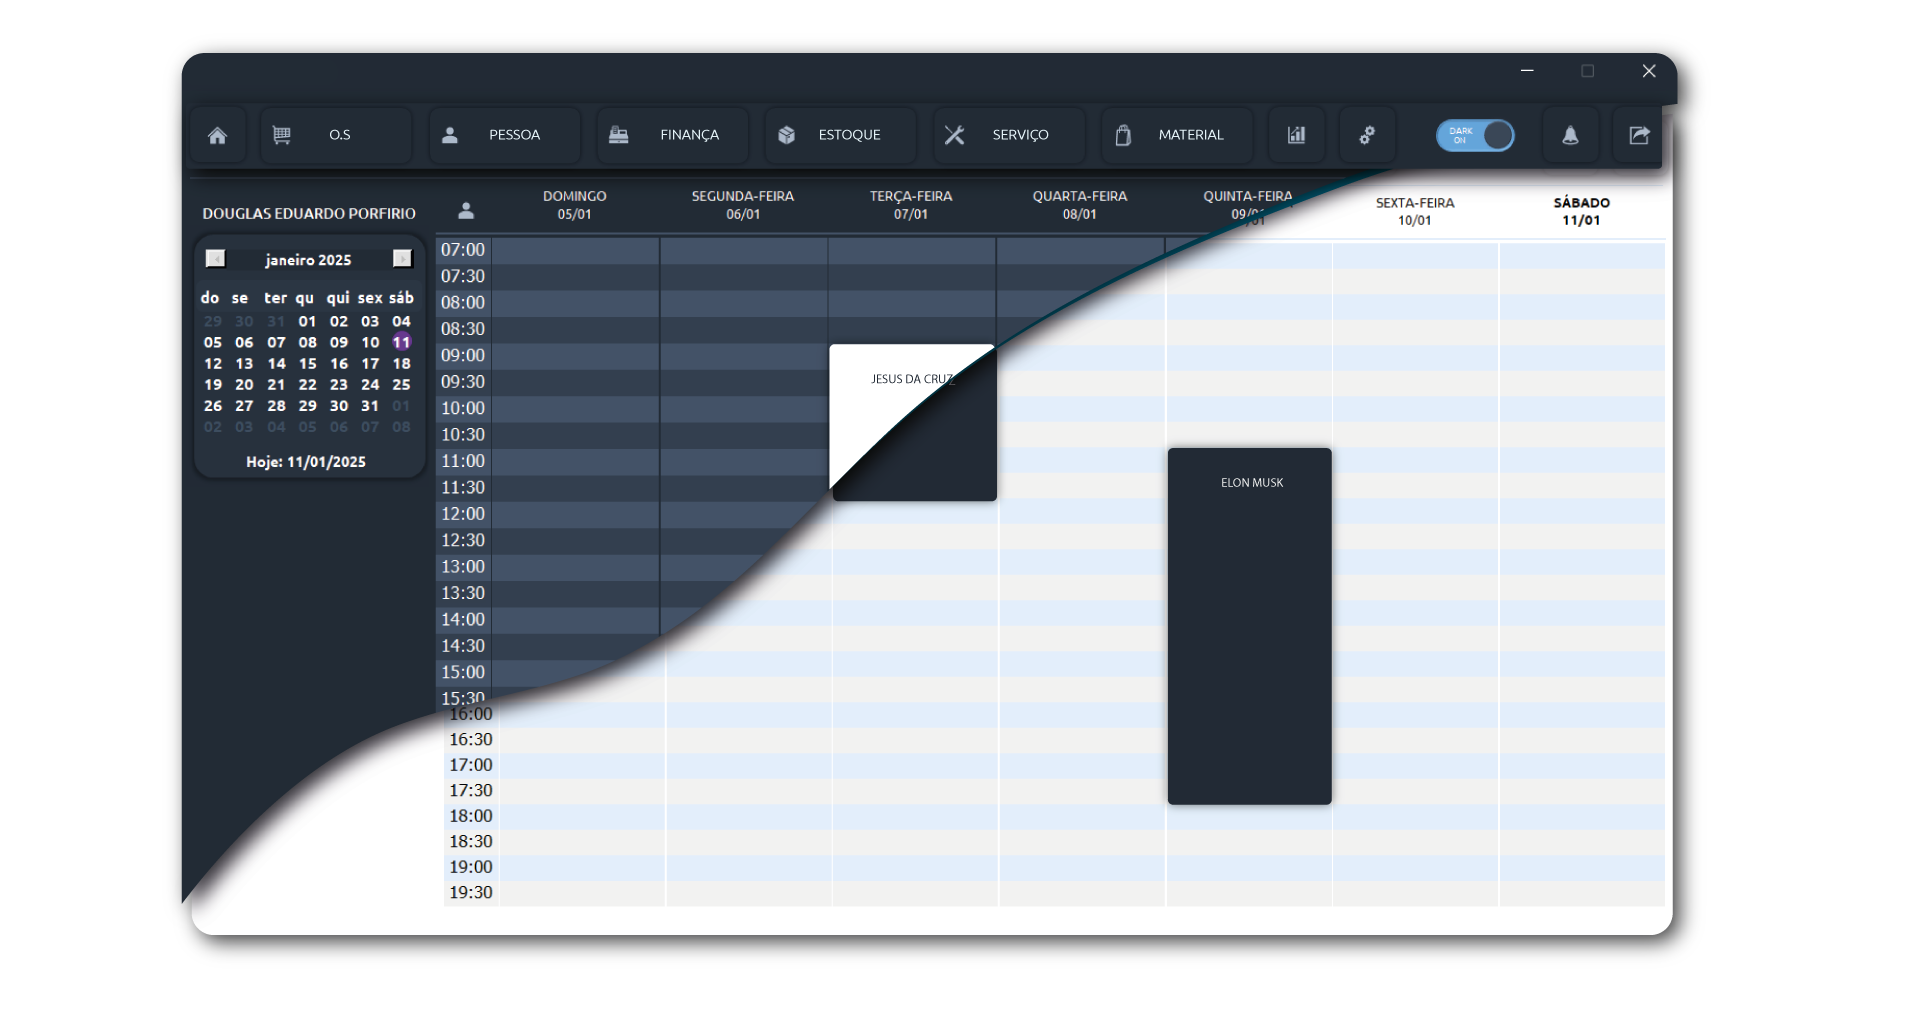Go to previous month in calendar
Screen dimensions: 1920x1019
coord(215,259)
